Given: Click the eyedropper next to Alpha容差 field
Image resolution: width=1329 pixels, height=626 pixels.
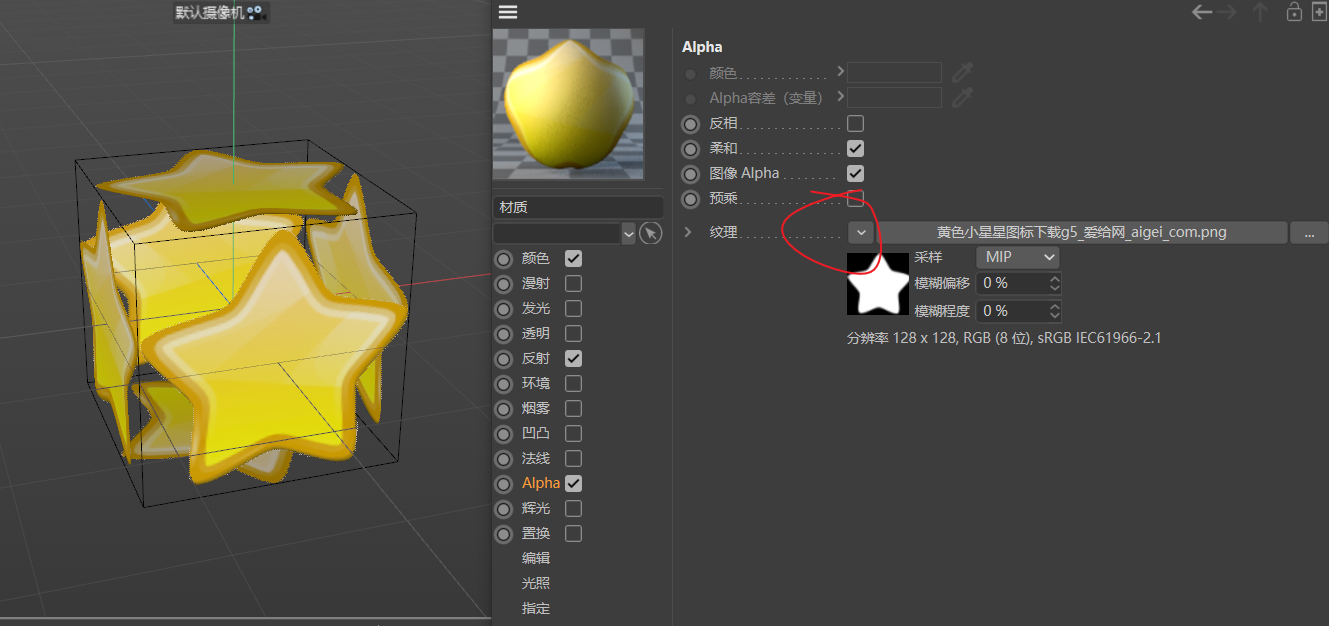Looking at the screenshot, I should click(x=962, y=97).
